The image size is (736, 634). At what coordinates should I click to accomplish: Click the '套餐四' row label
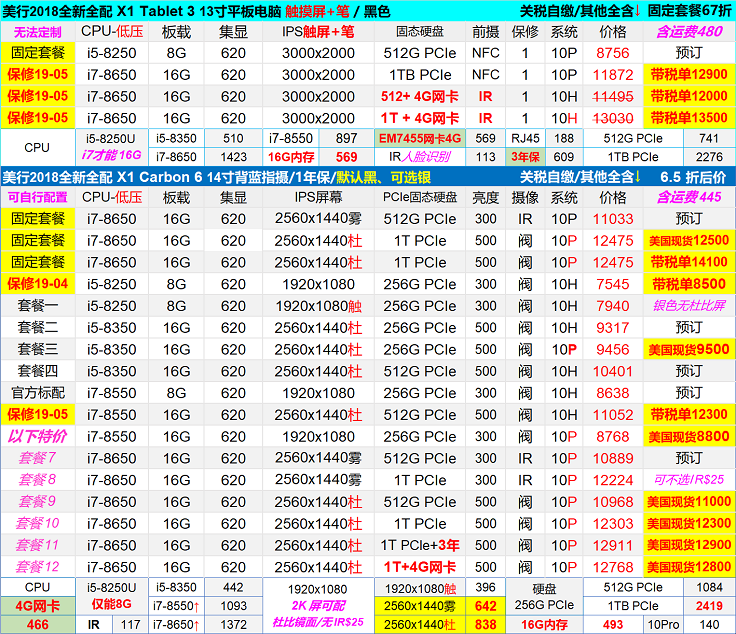[x=38, y=371]
